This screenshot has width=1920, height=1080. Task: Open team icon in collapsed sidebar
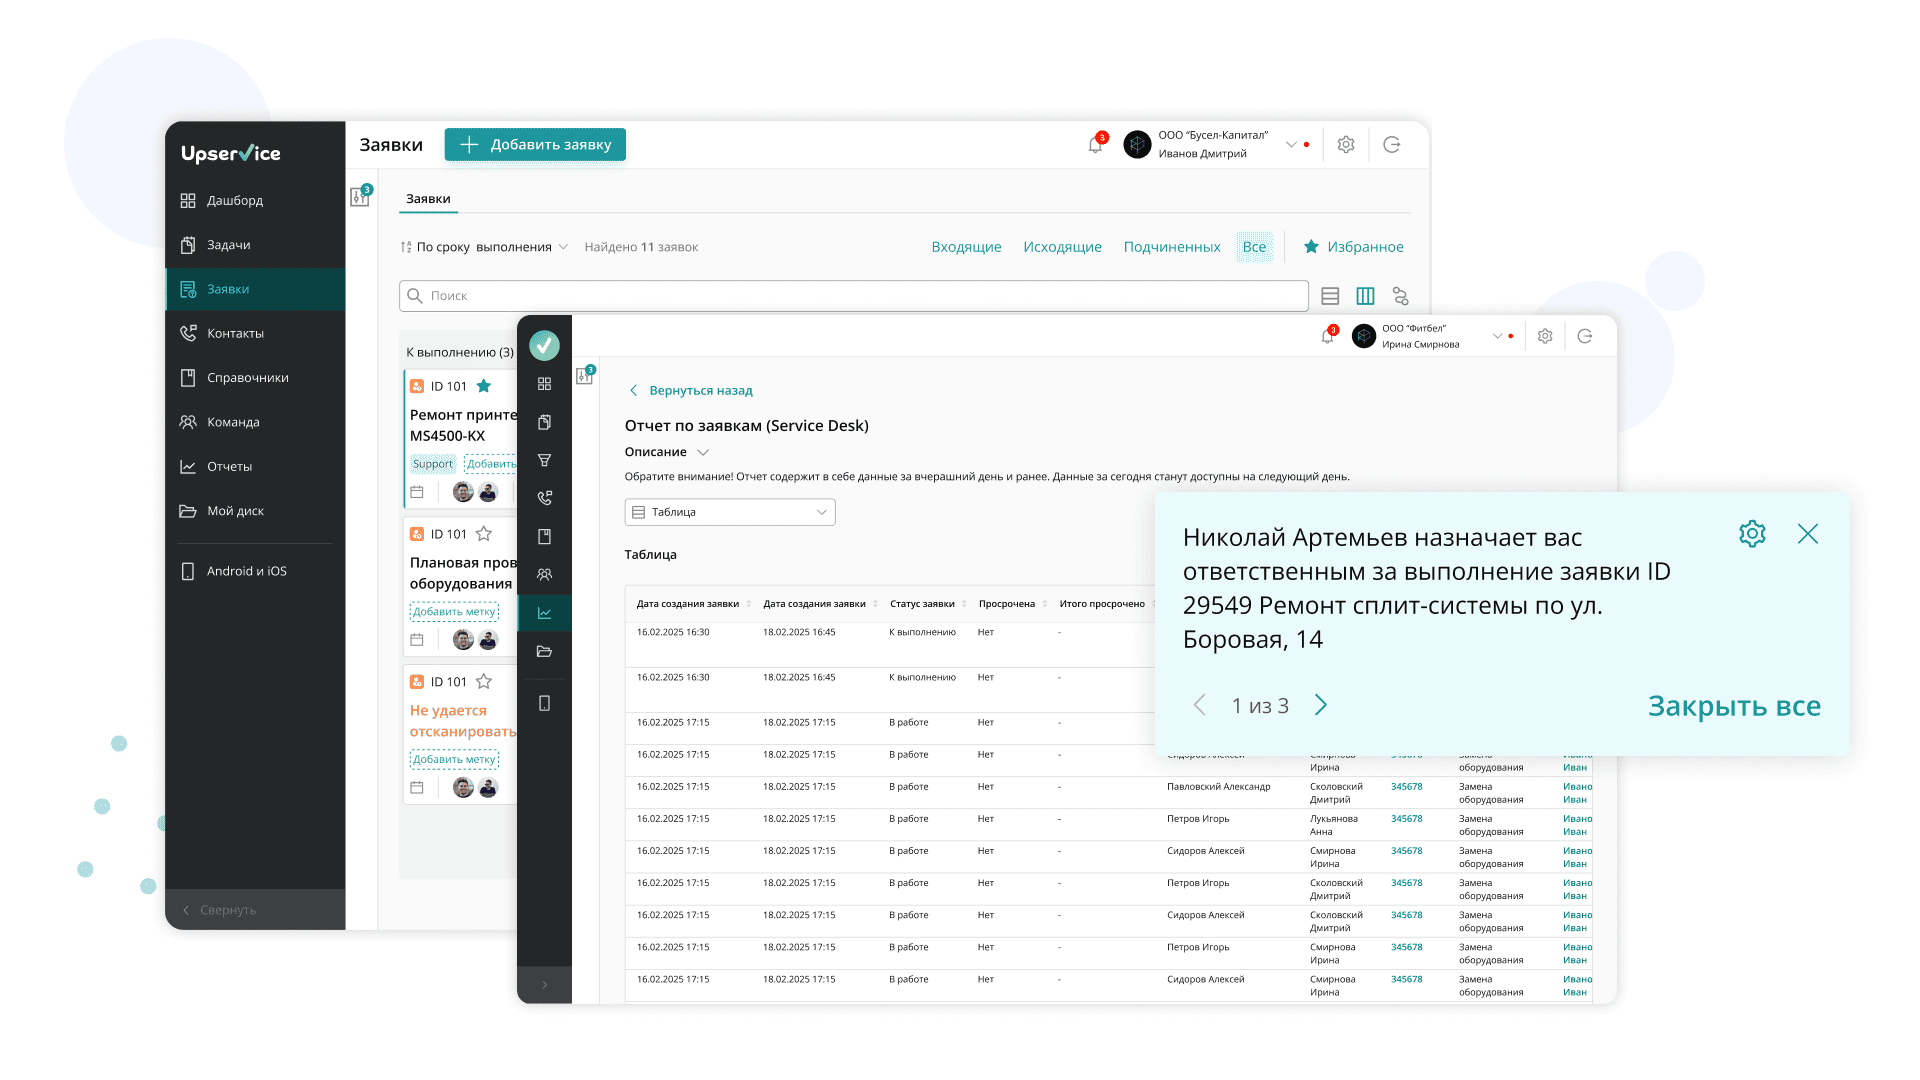click(544, 575)
